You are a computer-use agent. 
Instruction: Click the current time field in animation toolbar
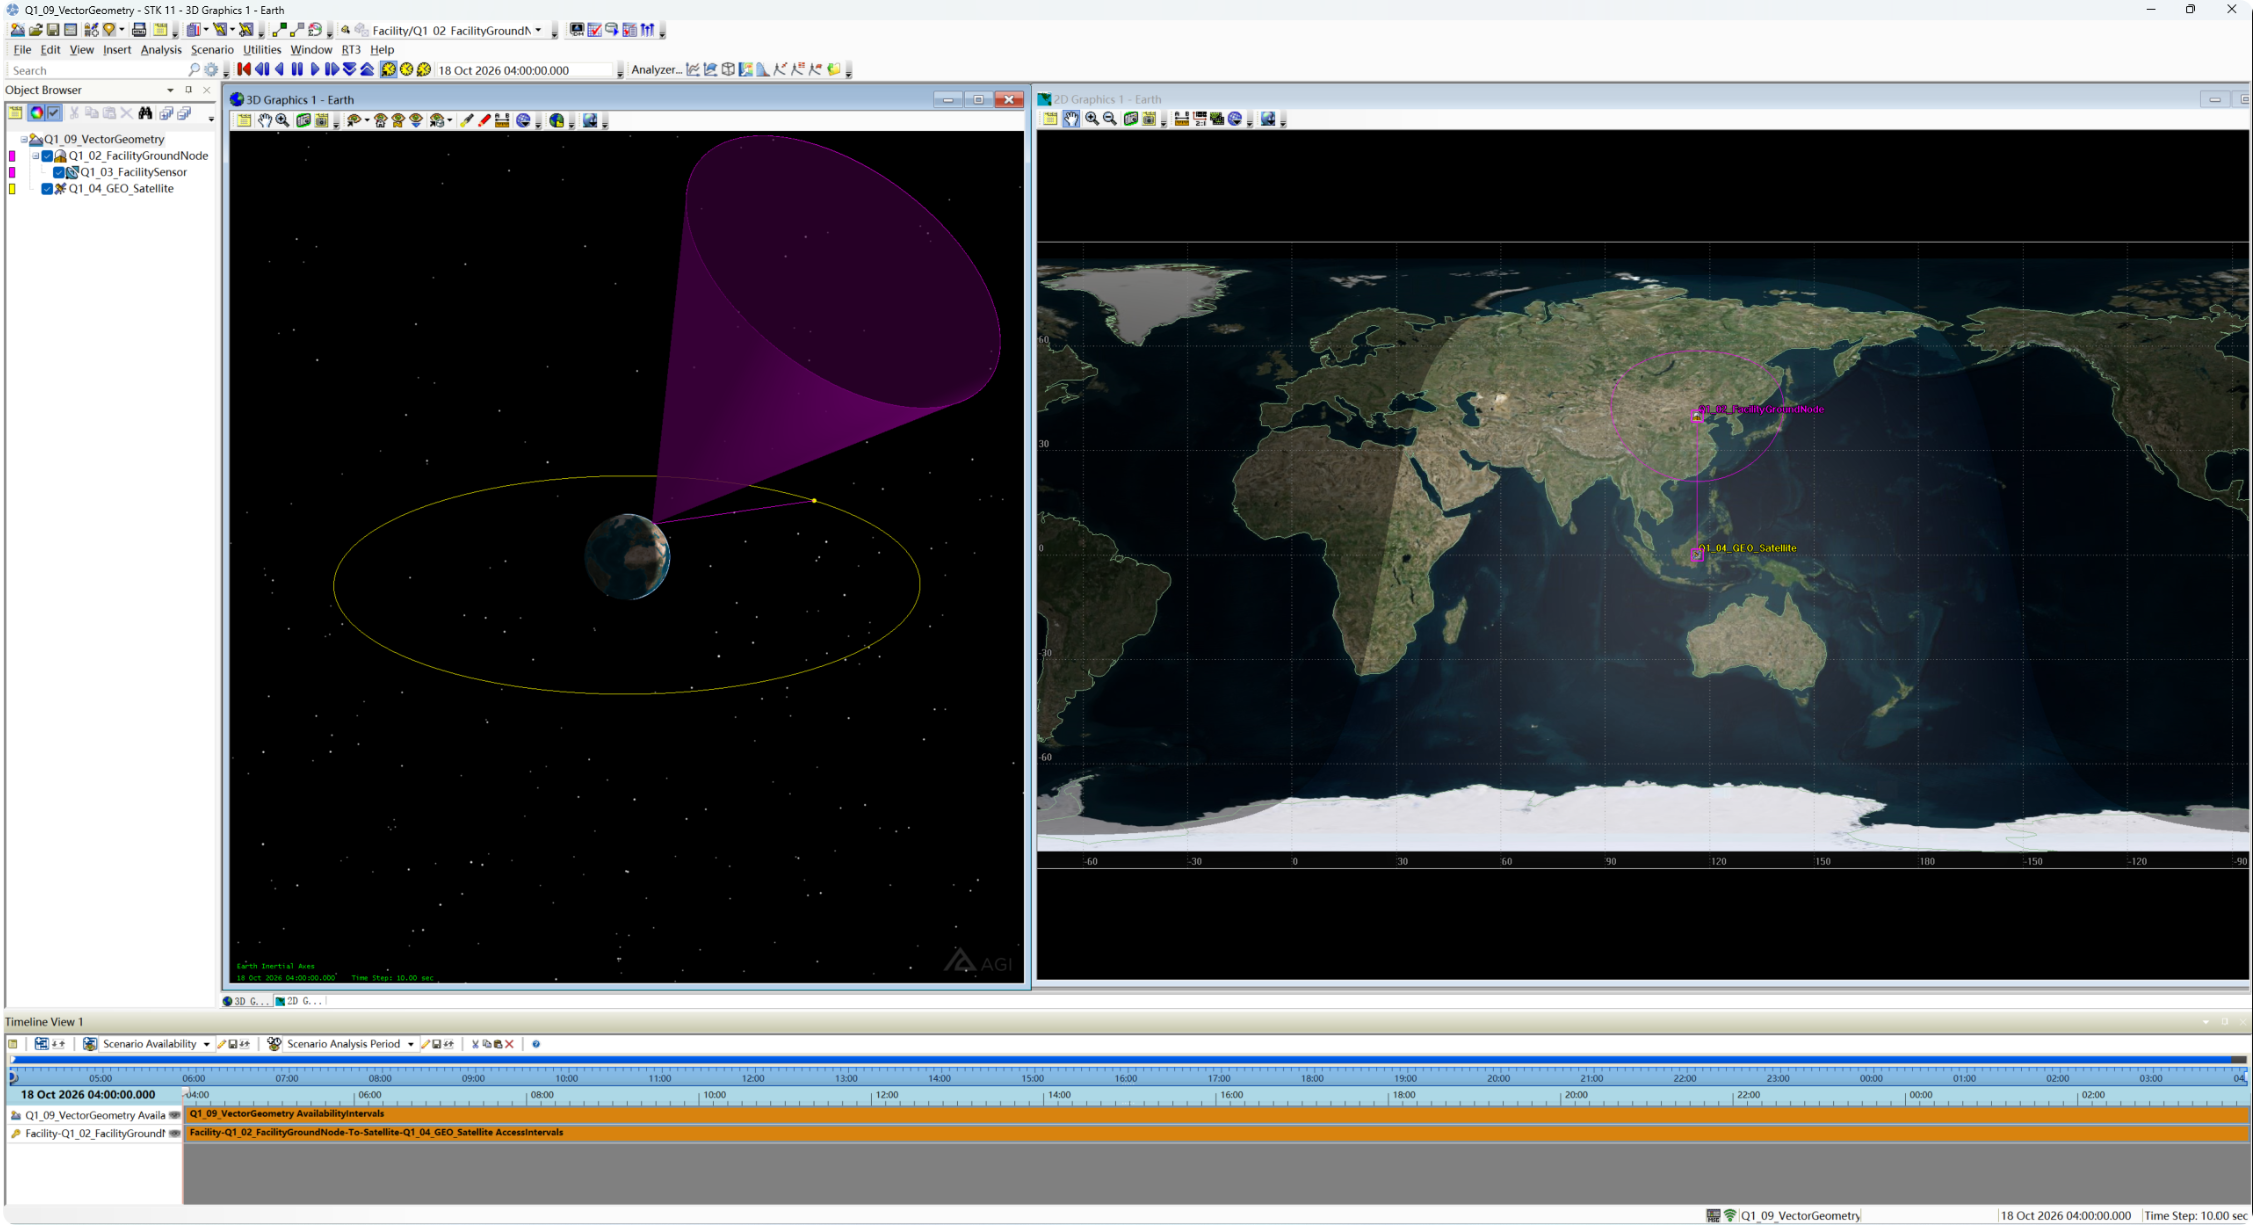tap(523, 70)
